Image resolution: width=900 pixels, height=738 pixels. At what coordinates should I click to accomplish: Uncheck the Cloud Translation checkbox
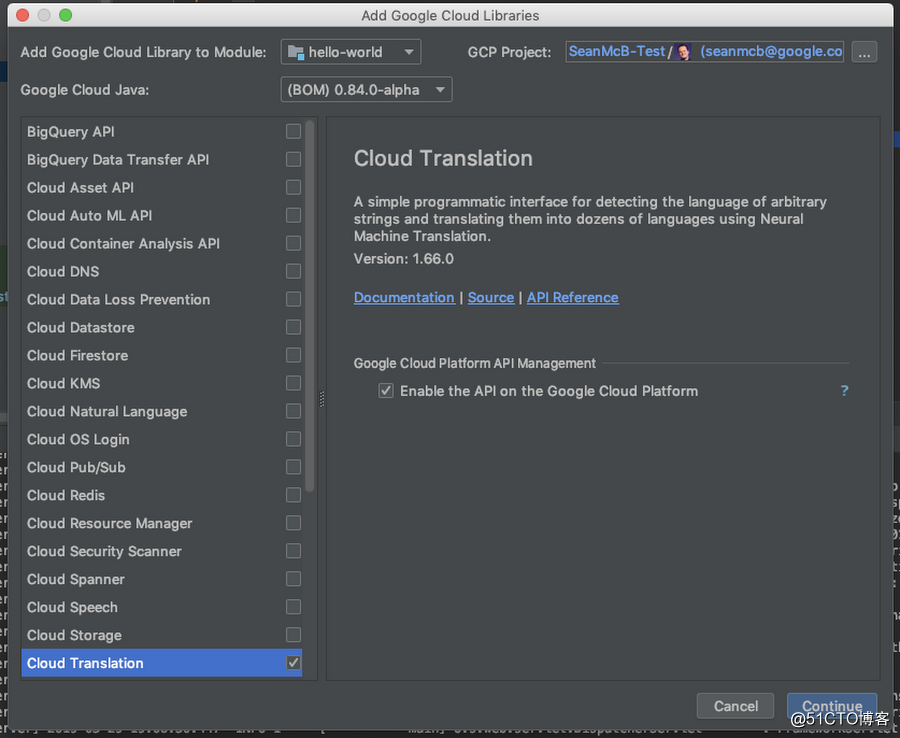[293, 663]
